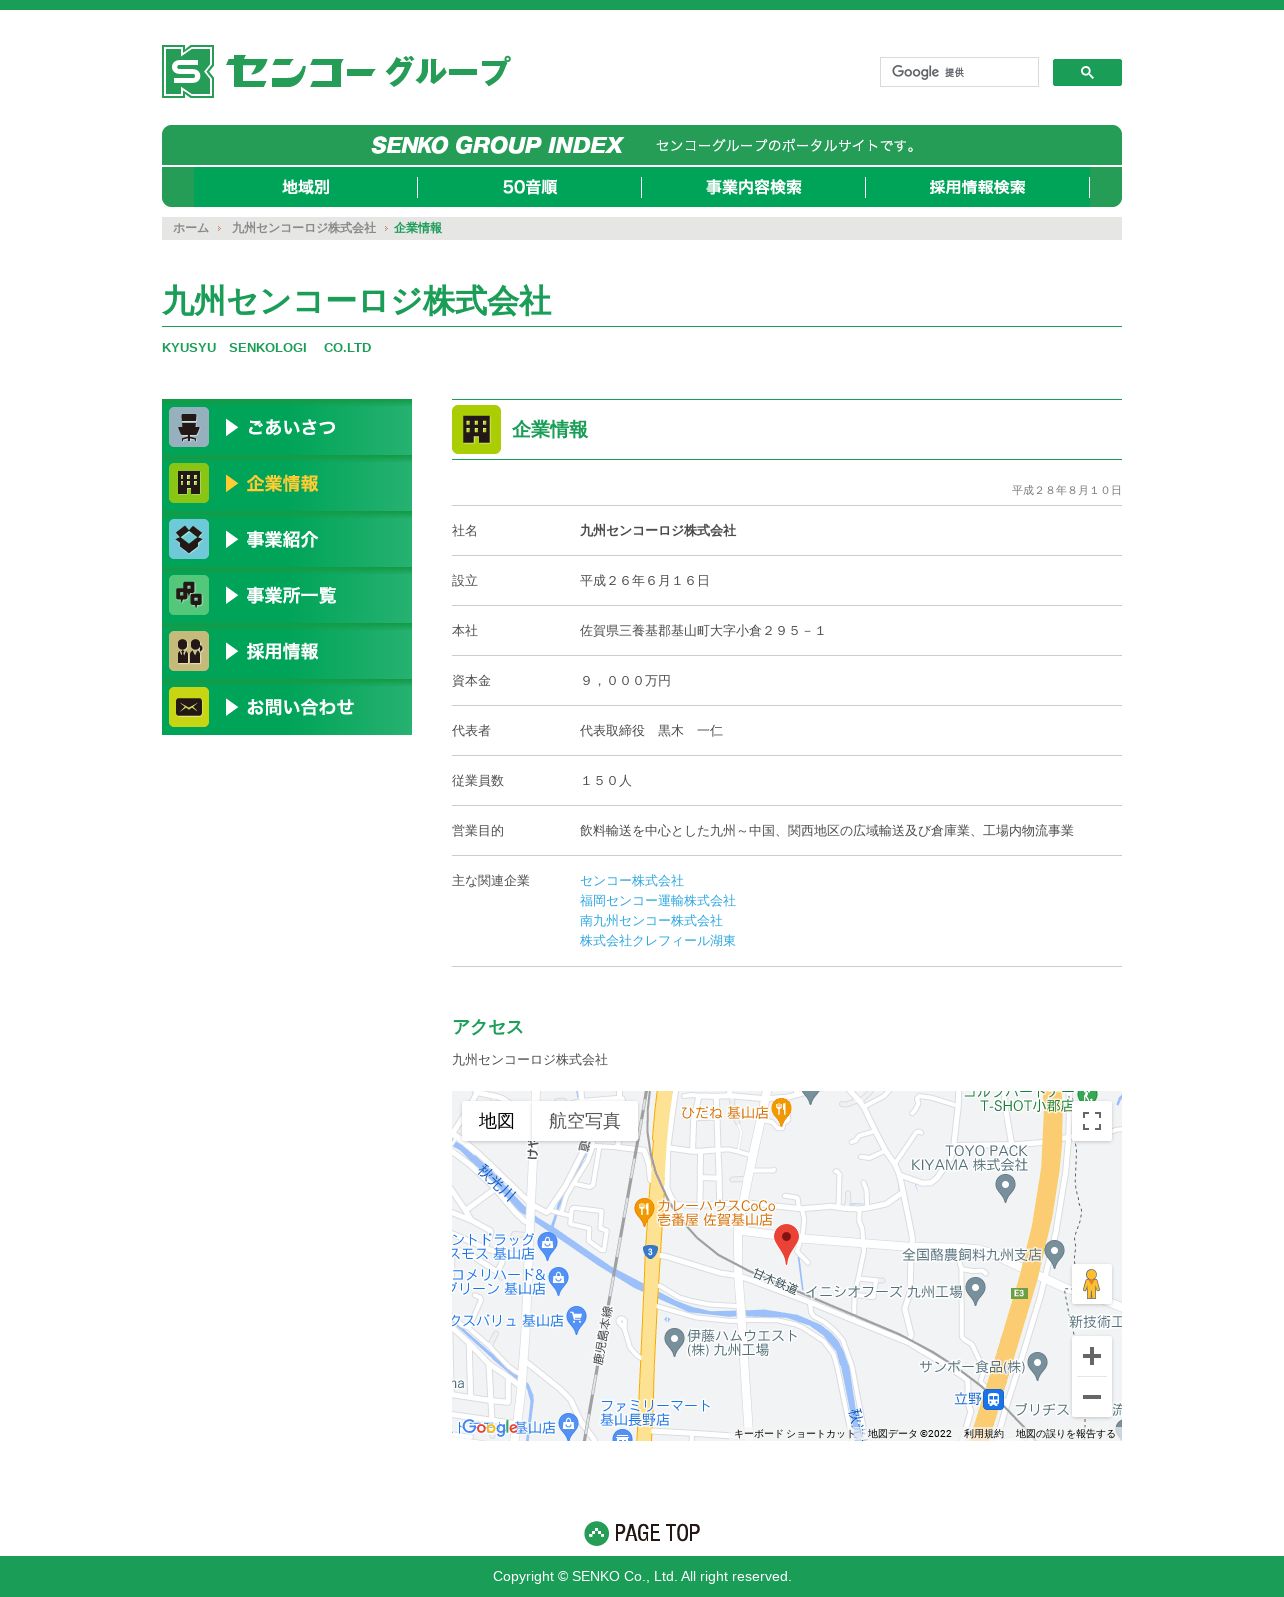The width and height of the screenshot is (1284, 1597).
Task: Open the 採用情報検索 menu tab
Action: coord(978,187)
